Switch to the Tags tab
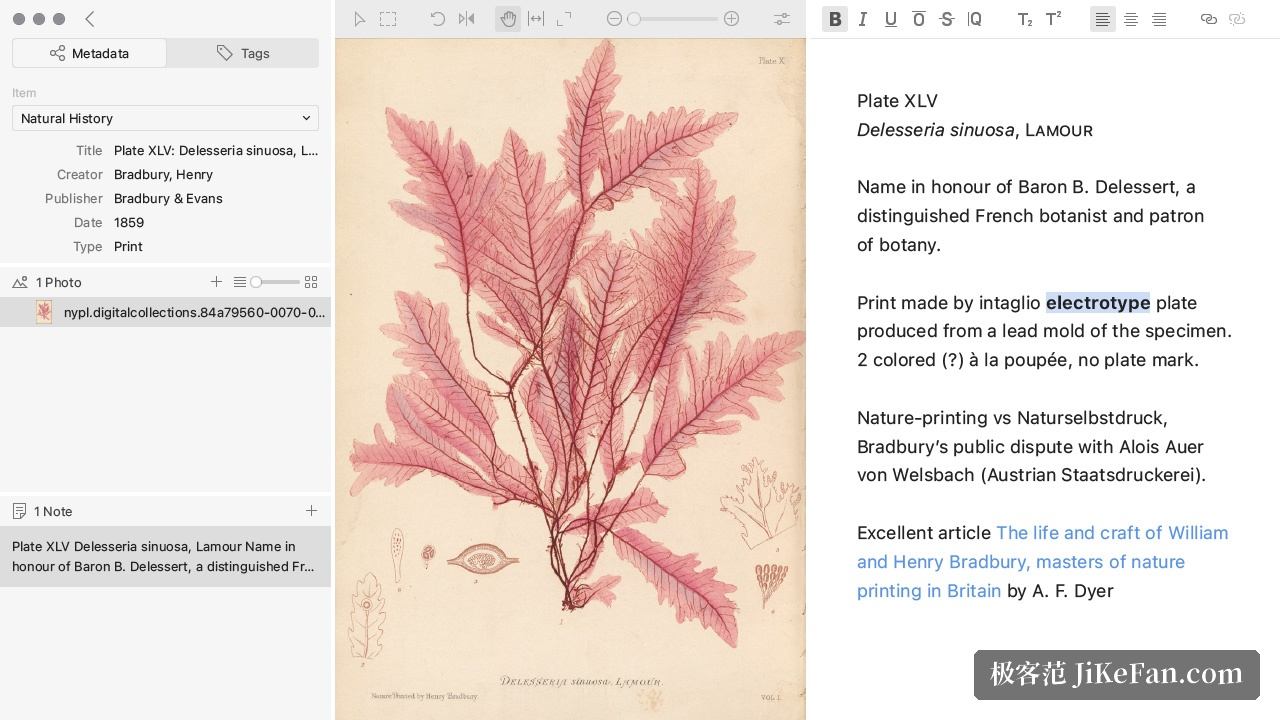 coord(243,53)
